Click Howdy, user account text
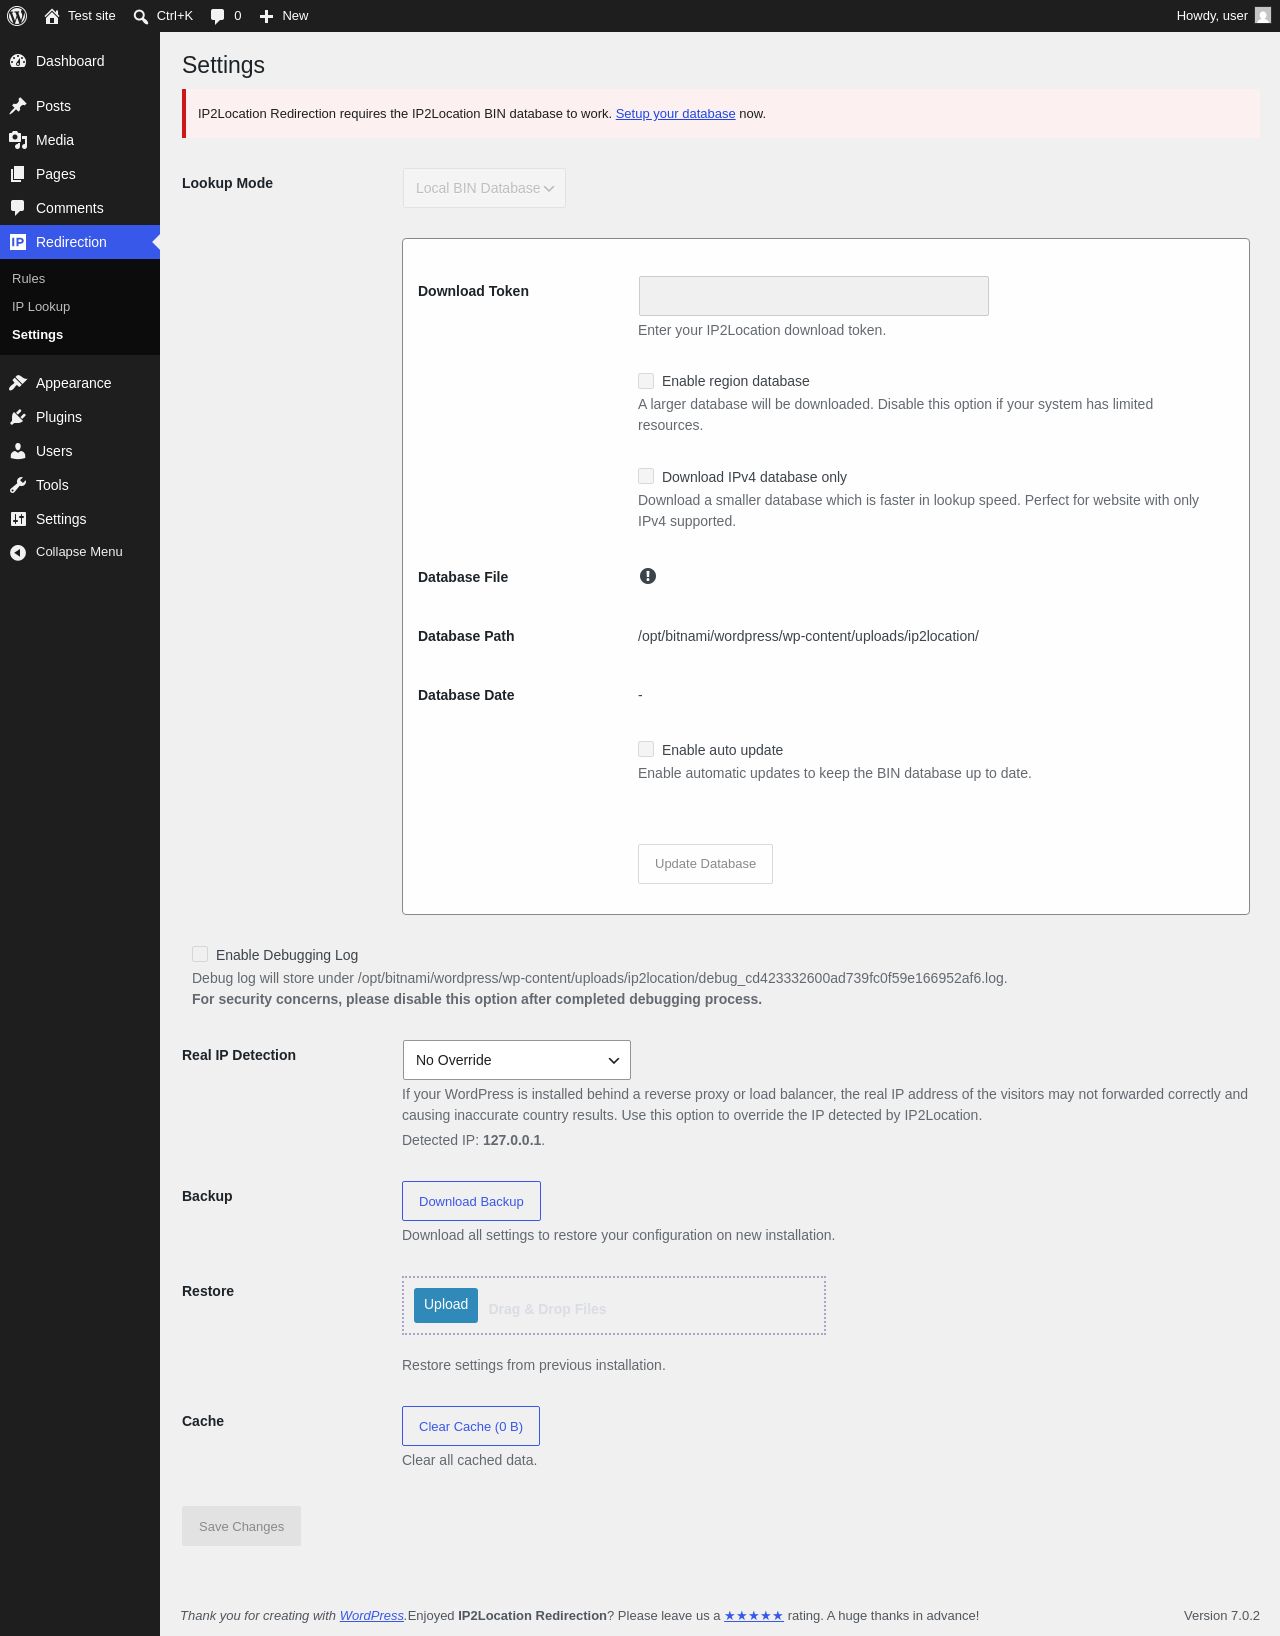Image resolution: width=1280 pixels, height=1636 pixels. 1212,16
